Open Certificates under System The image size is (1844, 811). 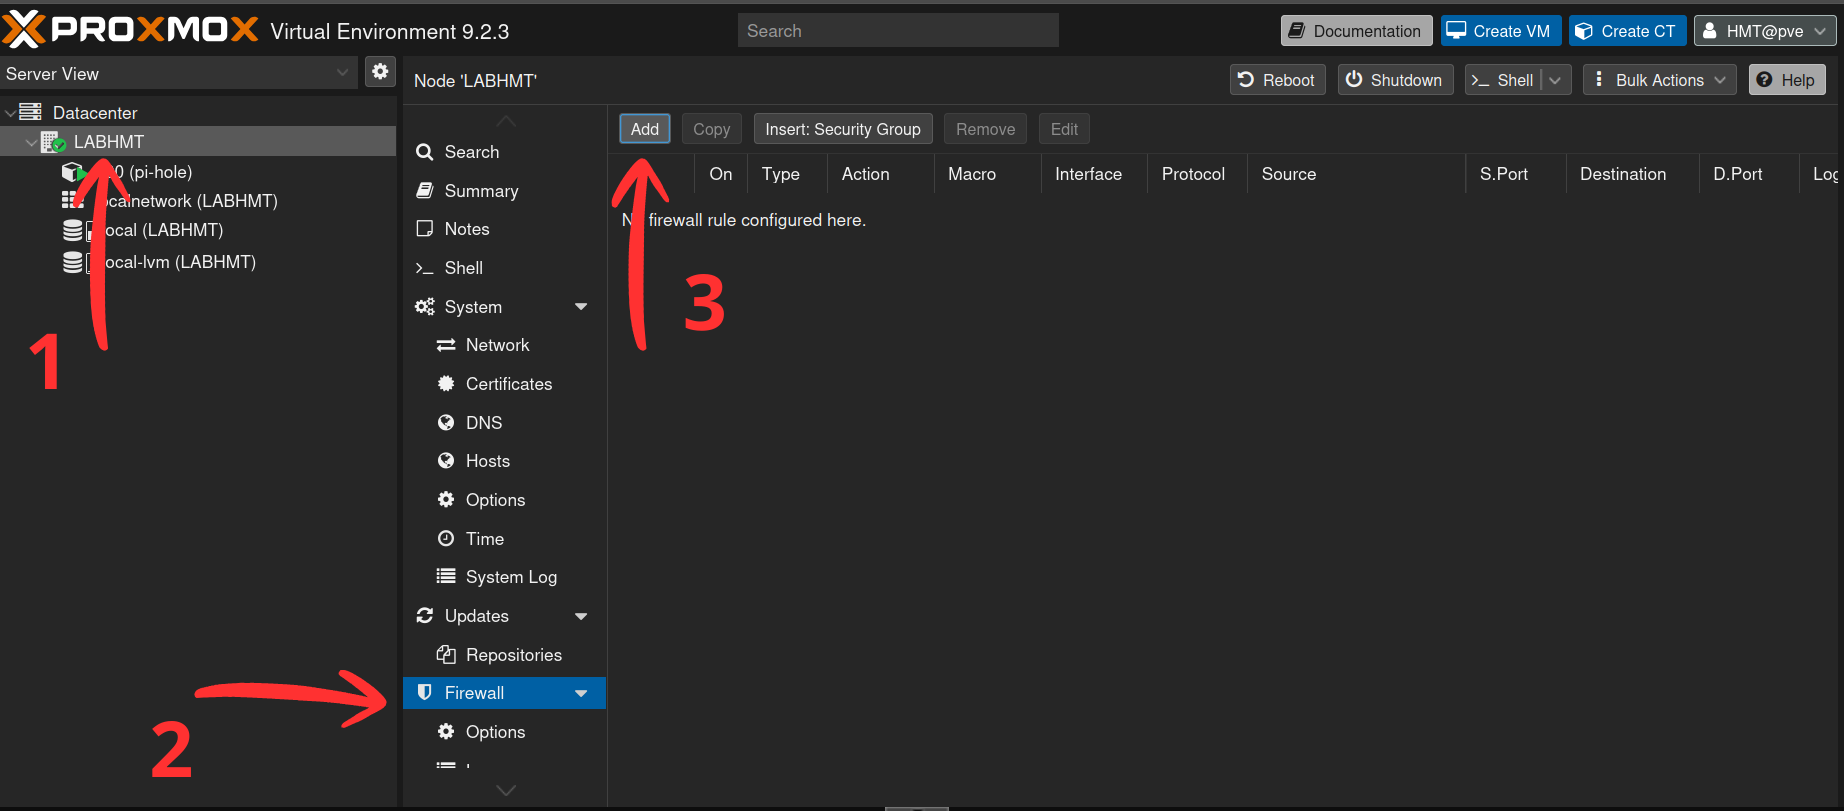pyautogui.click(x=504, y=383)
